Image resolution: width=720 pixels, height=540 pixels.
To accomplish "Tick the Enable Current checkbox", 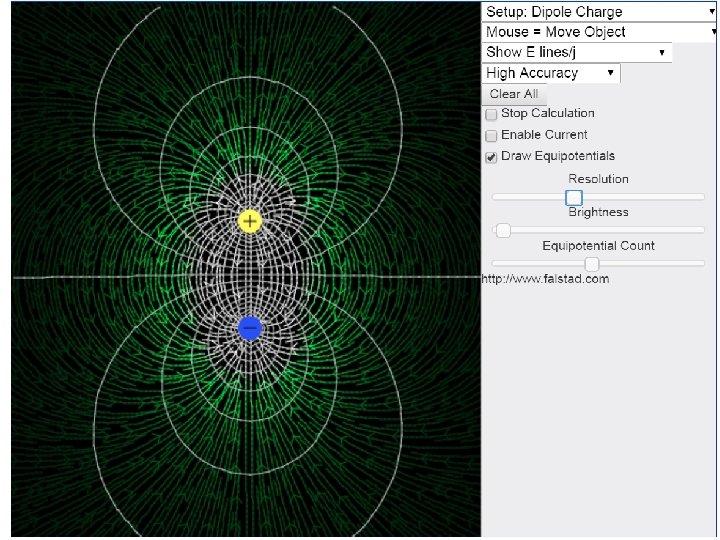I will (x=491, y=136).
